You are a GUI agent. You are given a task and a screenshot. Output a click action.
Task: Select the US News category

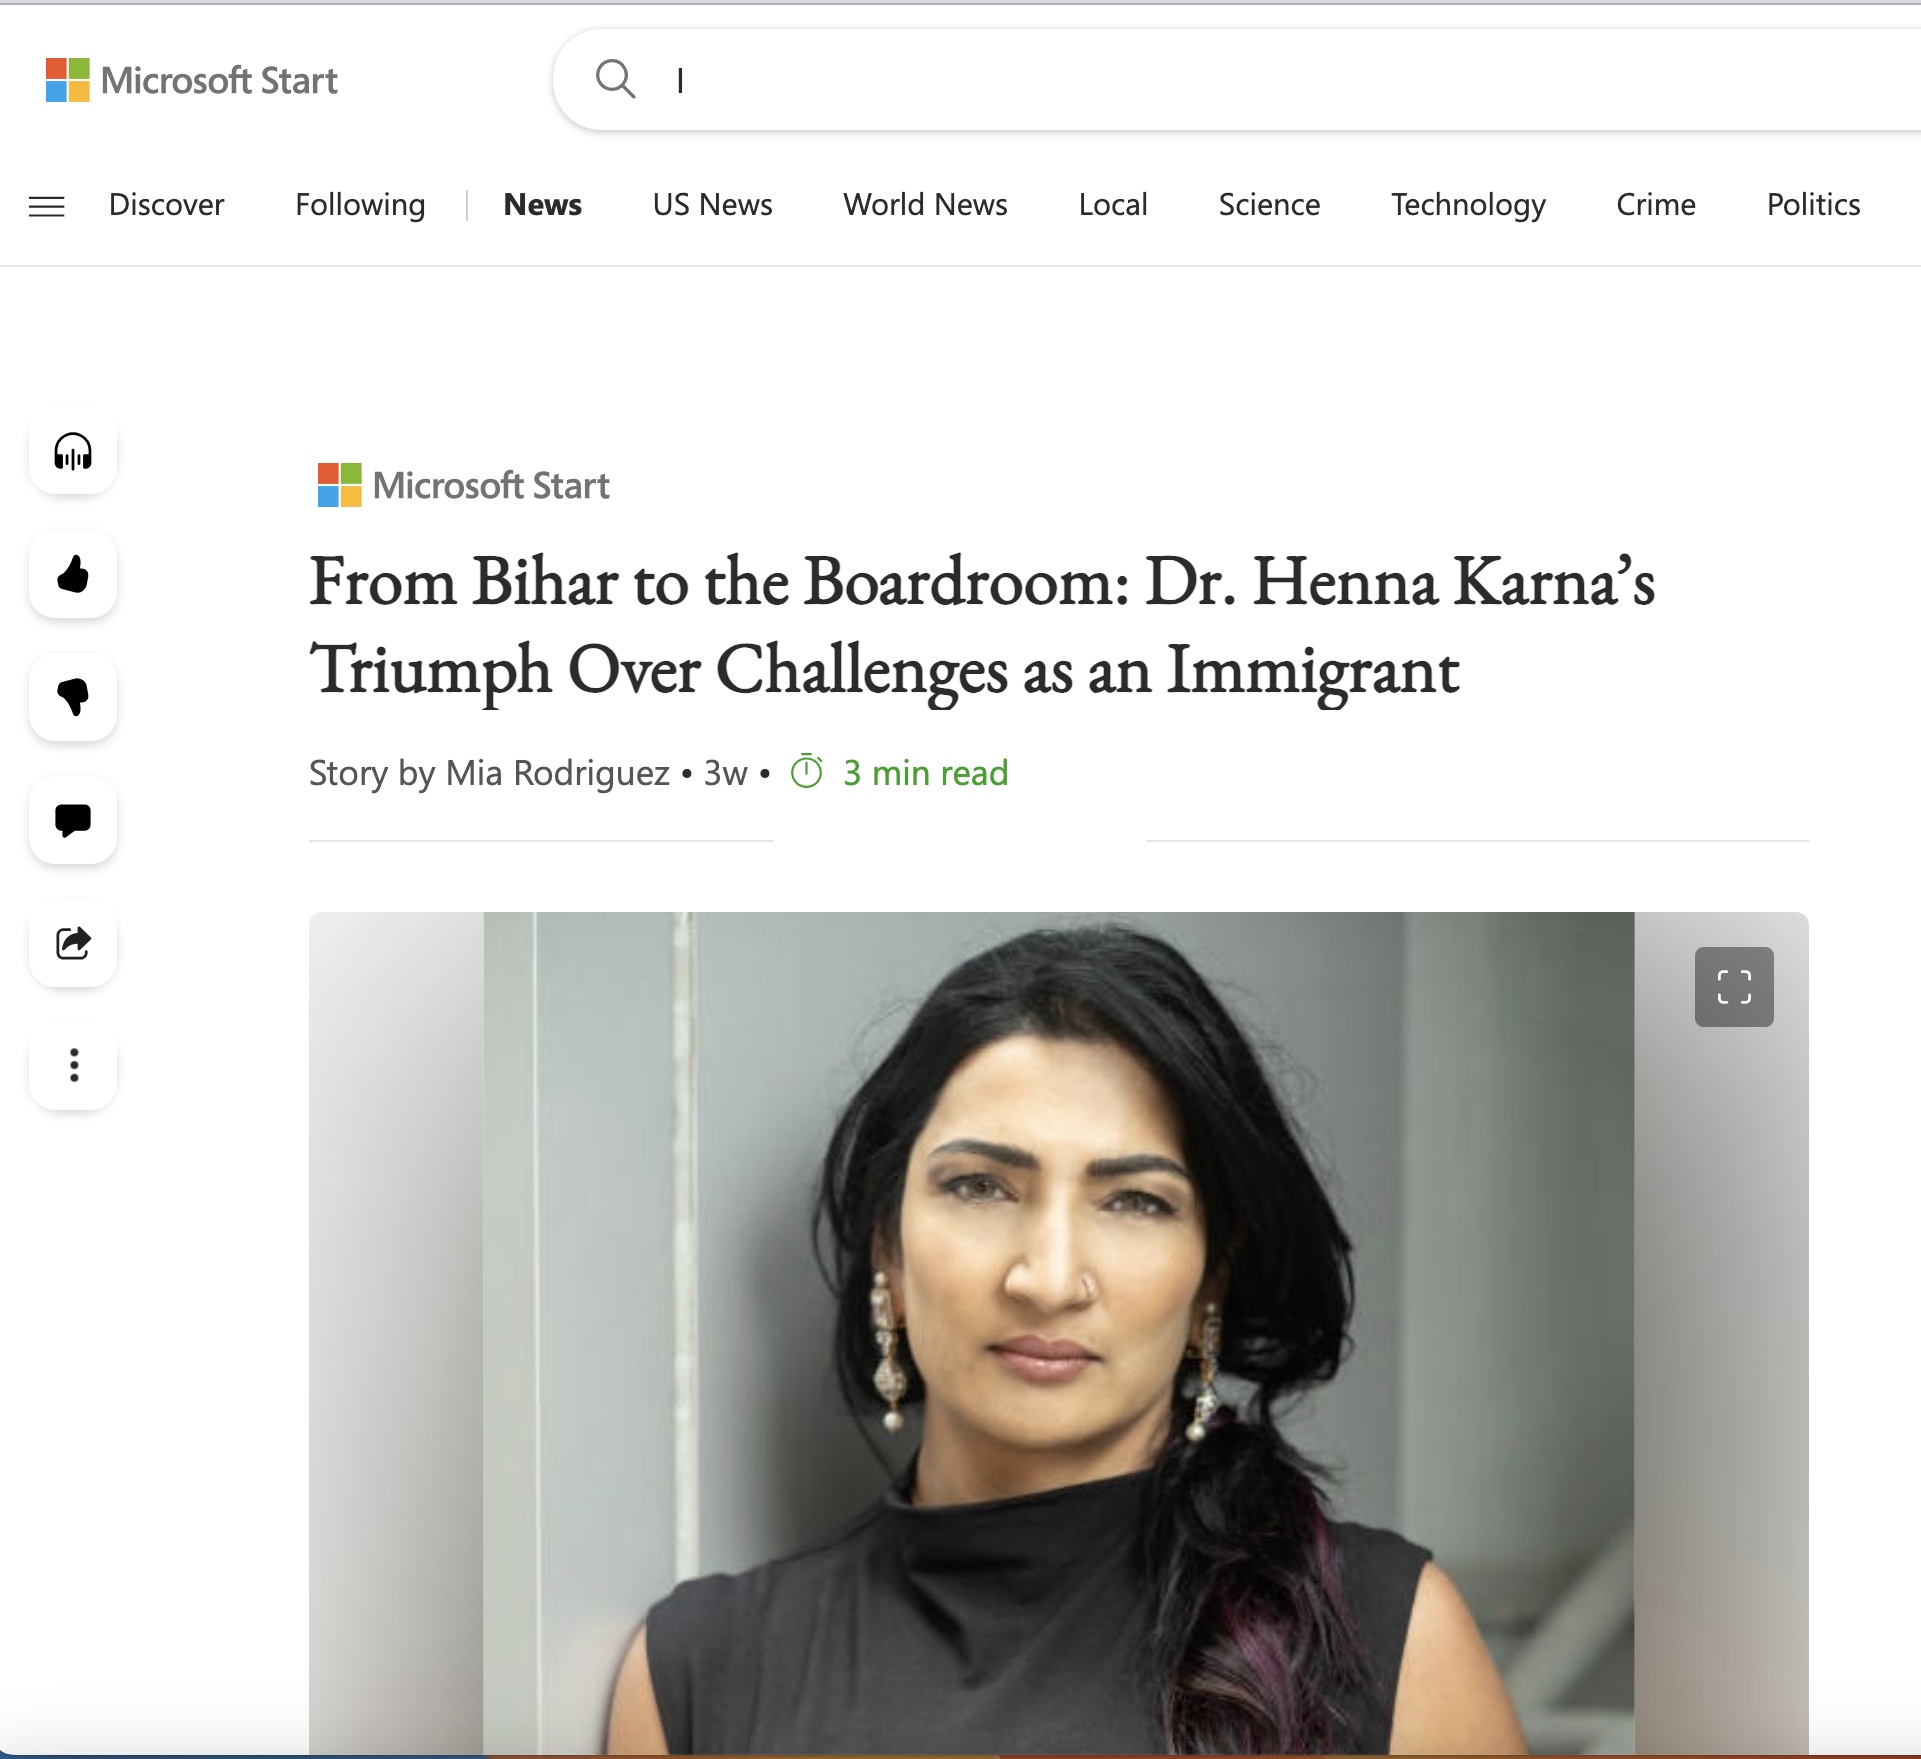712,205
